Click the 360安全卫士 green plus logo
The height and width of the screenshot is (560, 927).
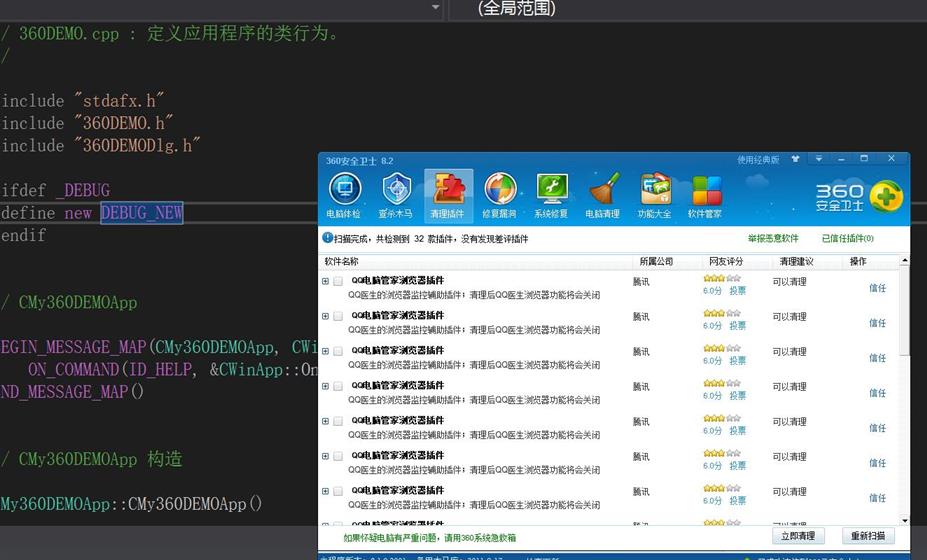886,196
